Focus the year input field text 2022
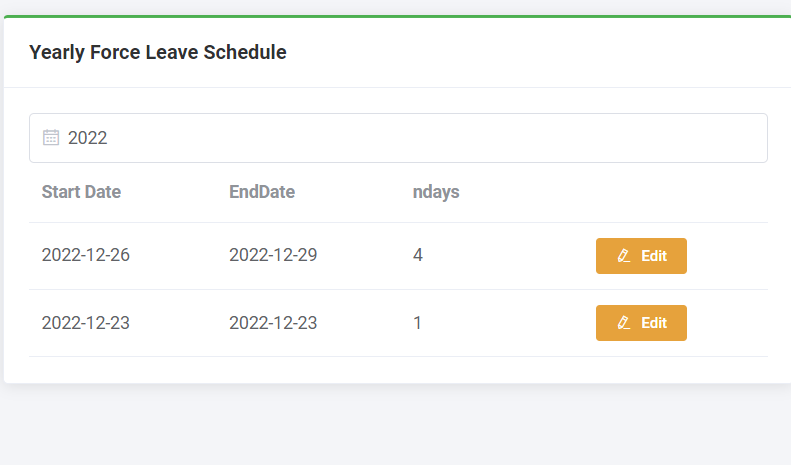This screenshot has height=465, width=791. (88, 138)
